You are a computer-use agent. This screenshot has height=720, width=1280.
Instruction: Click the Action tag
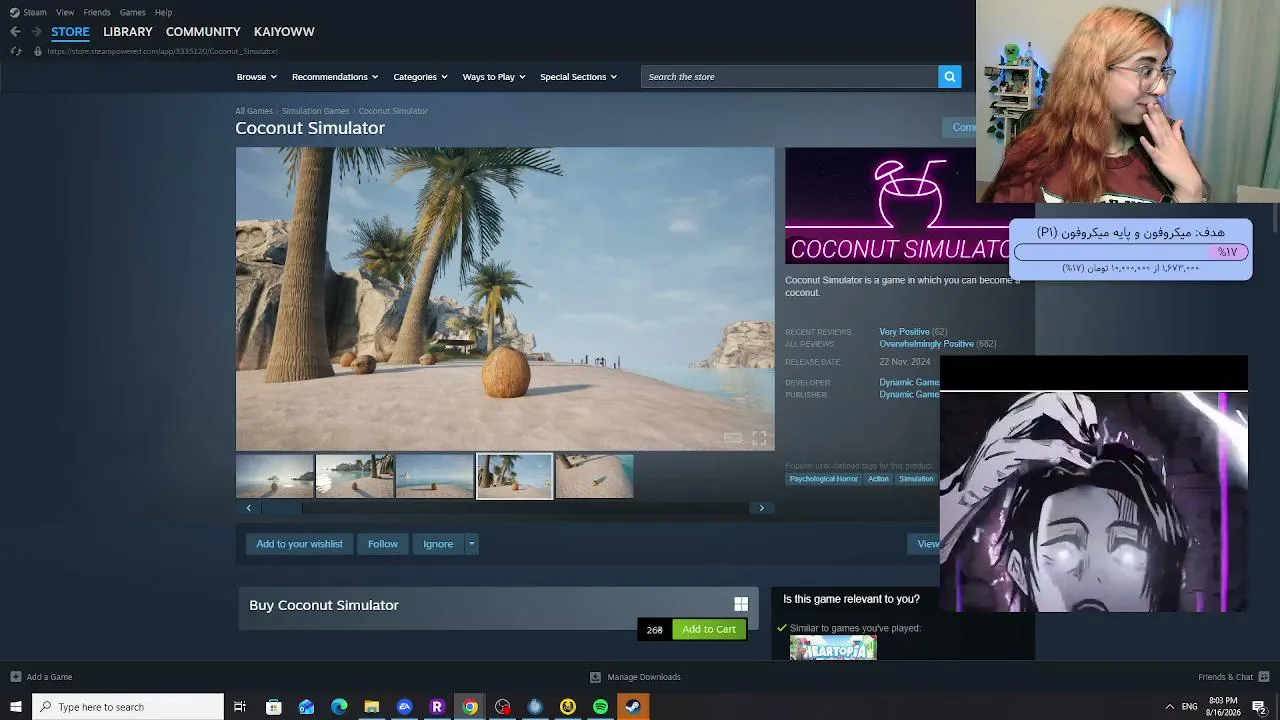click(x=878, y=479)
